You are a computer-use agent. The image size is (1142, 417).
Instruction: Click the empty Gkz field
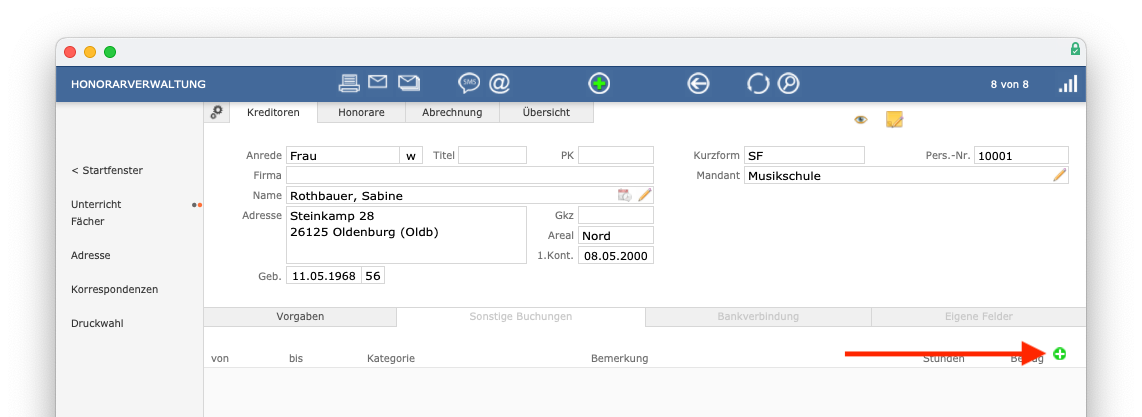pos(616,215)
